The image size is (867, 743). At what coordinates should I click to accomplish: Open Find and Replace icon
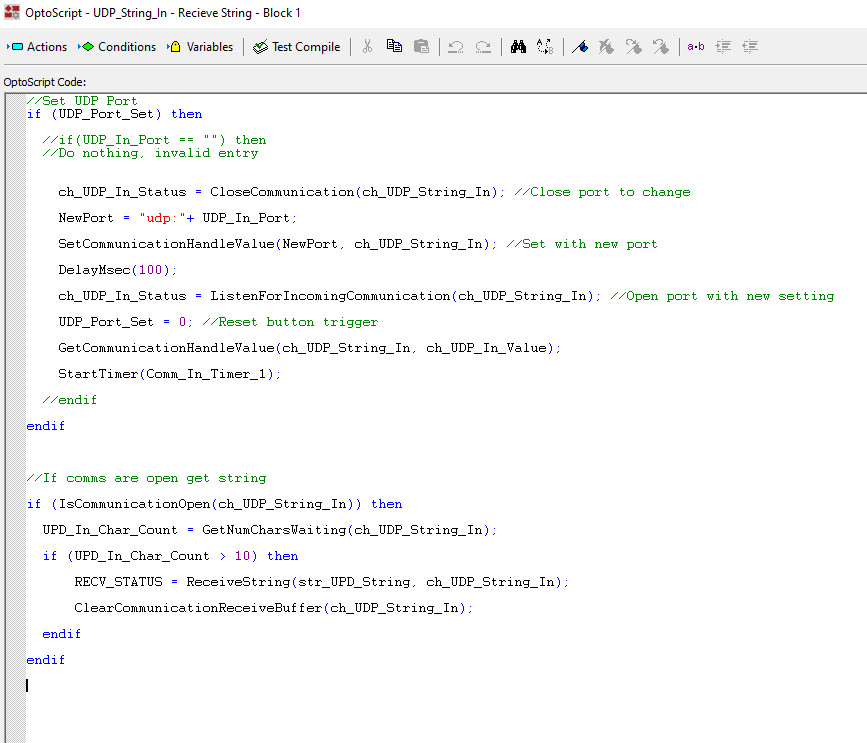[545, 46]
